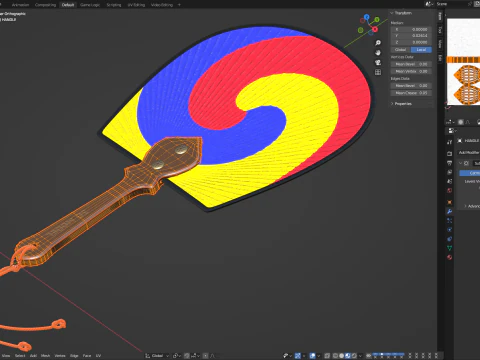Select material preview viewport shading
This screenshot has height=360, width=480.
[348, 356]
